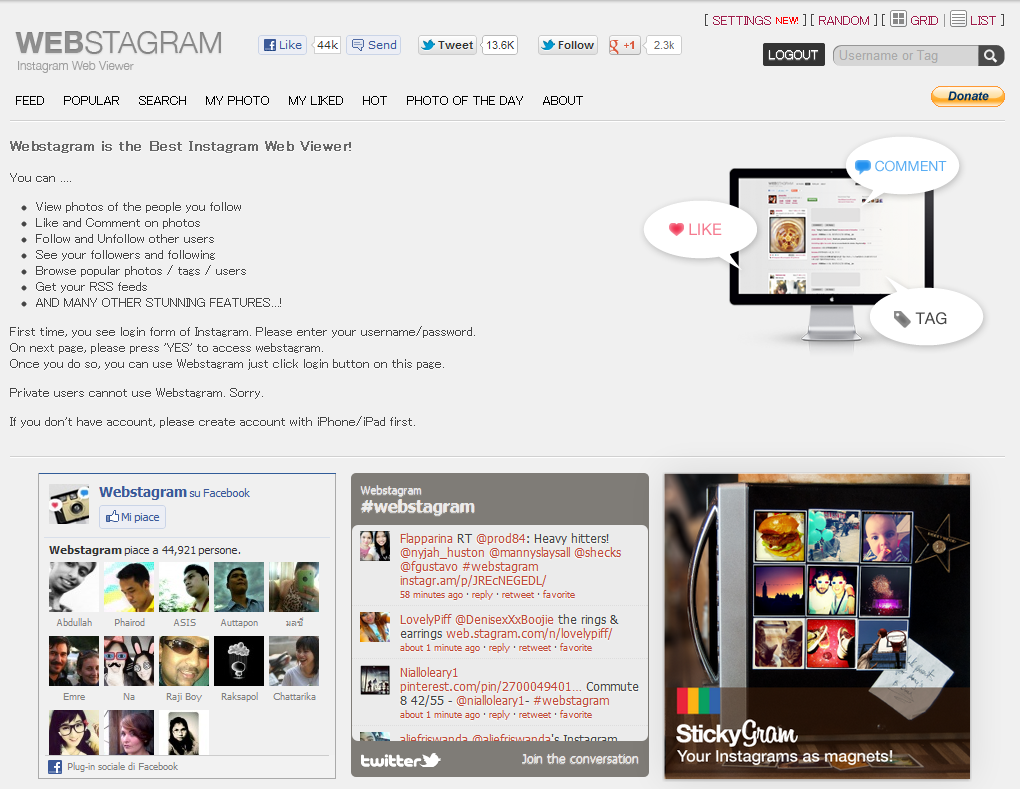
Task: Click the Donate button
Action: (x=968, y=96)
